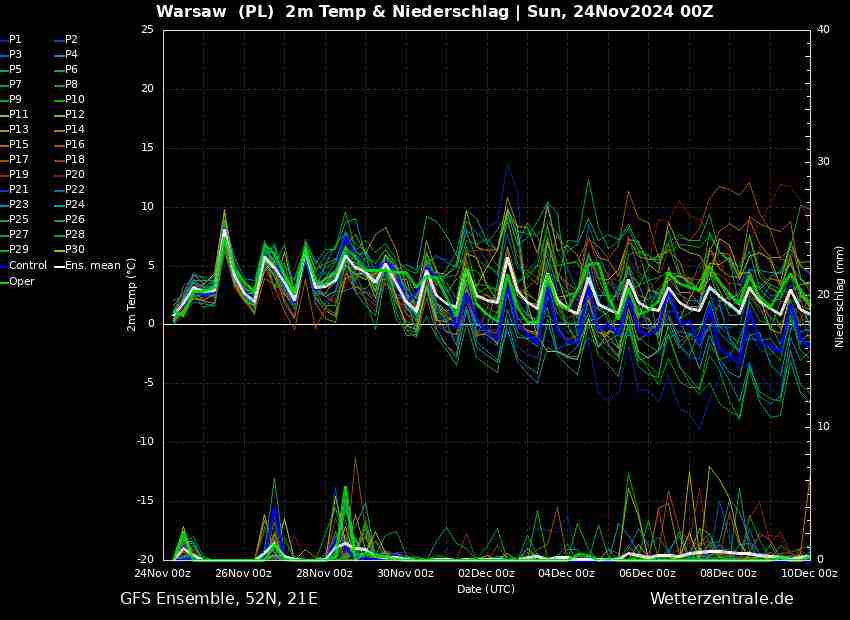Image resolution: width=850 pixels, height=620 pixels.
Task: Pick the P5 entry in the legend
Action: pyautogui.click(x=11, y=69)
